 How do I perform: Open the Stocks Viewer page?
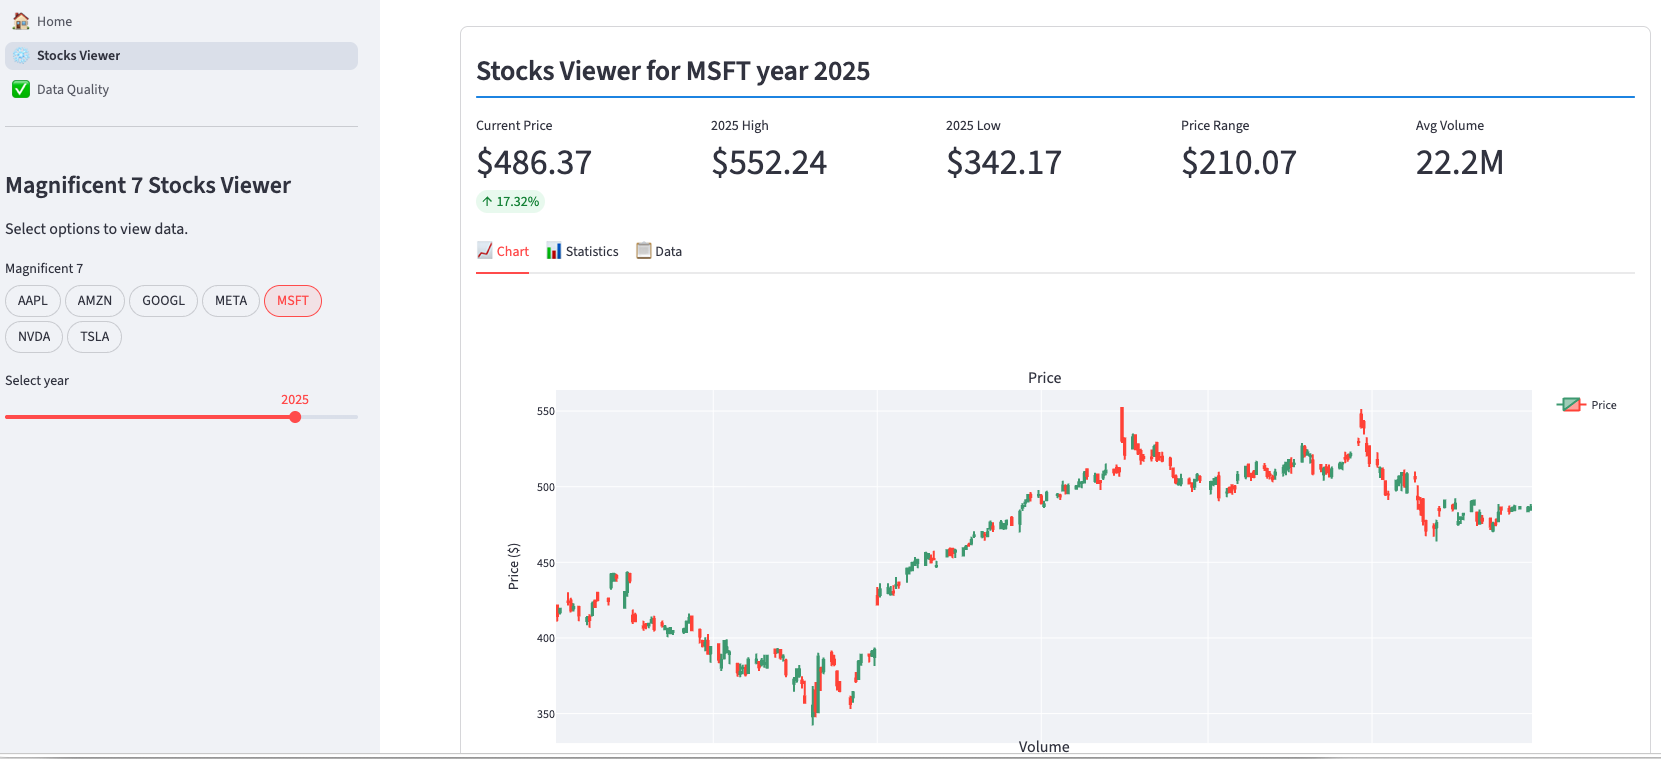point(181,56)
